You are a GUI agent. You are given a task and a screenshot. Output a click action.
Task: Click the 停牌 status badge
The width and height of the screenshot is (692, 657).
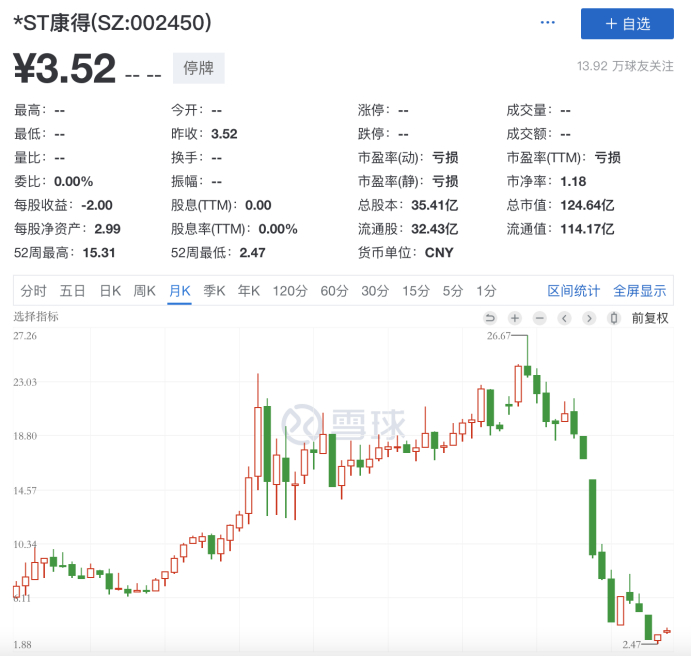point(199,68)
